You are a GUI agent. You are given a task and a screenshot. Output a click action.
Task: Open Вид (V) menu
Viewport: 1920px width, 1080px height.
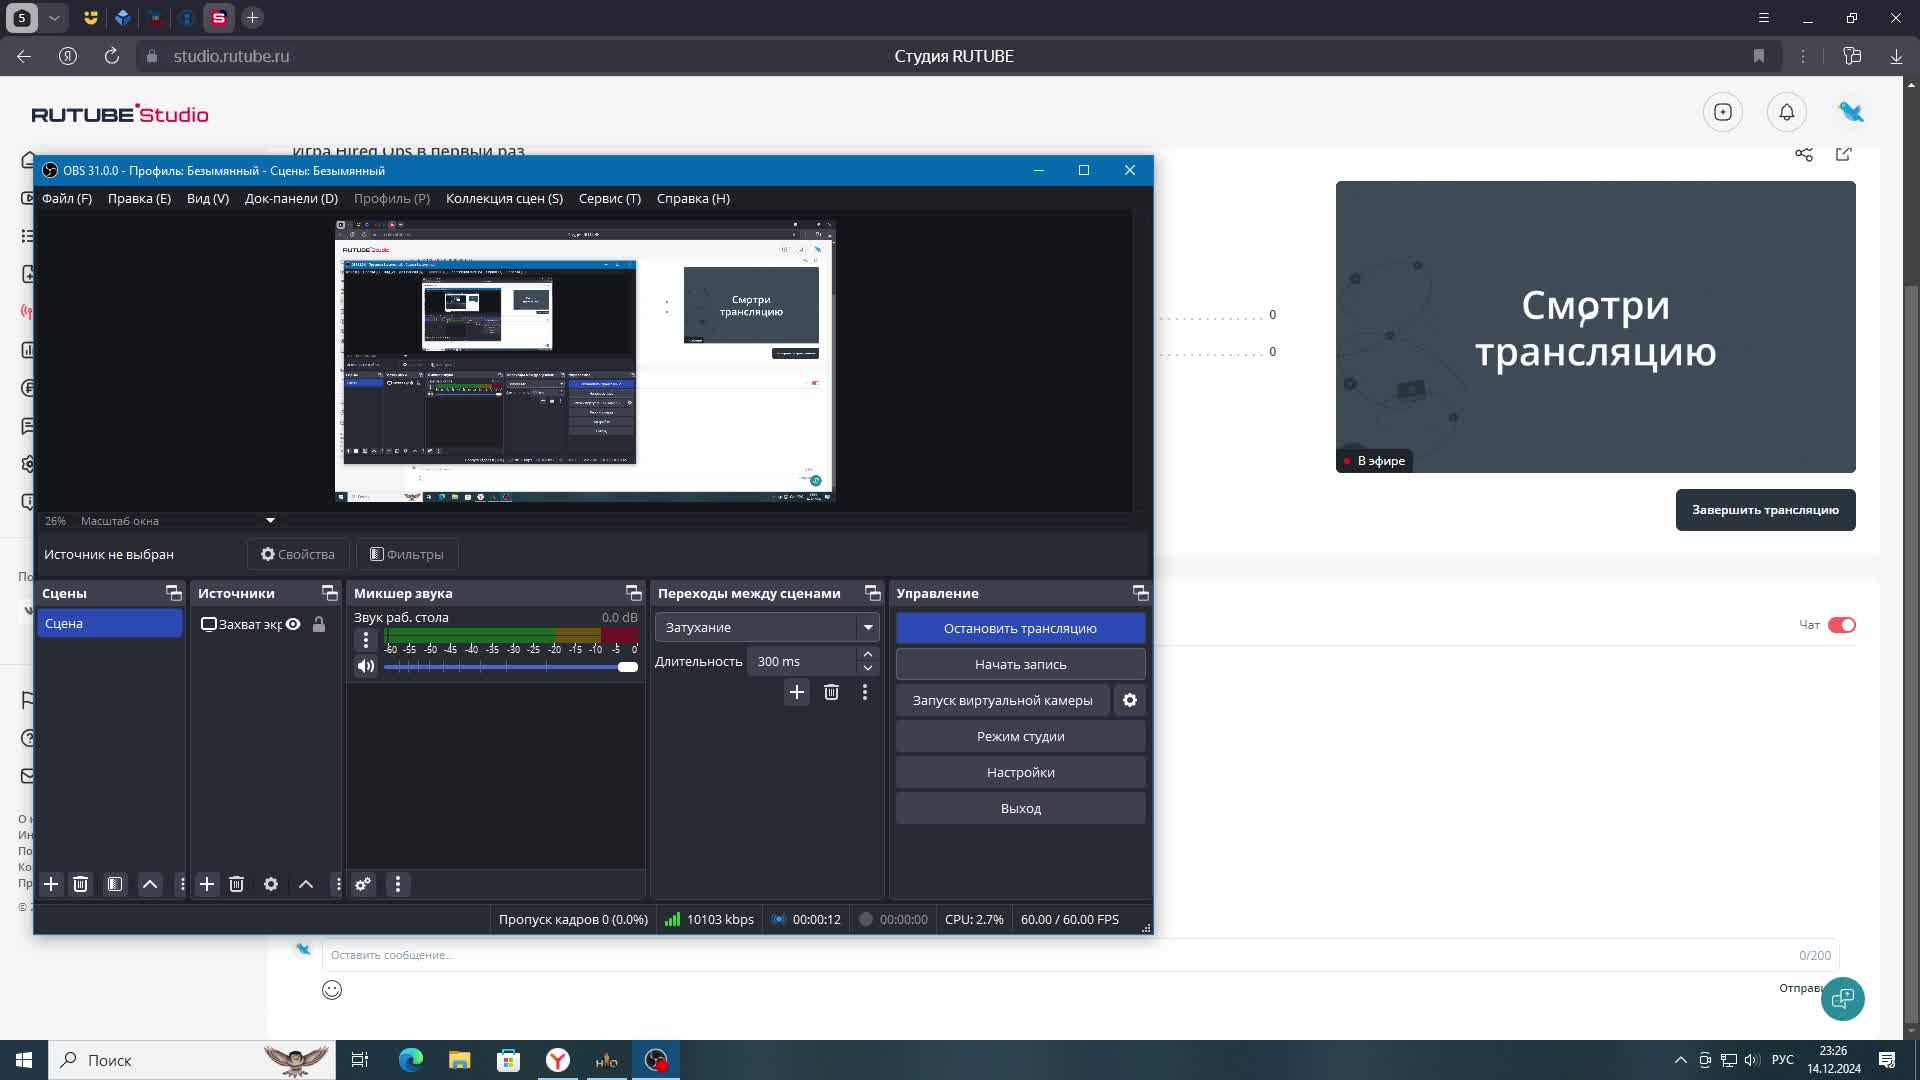208,198
